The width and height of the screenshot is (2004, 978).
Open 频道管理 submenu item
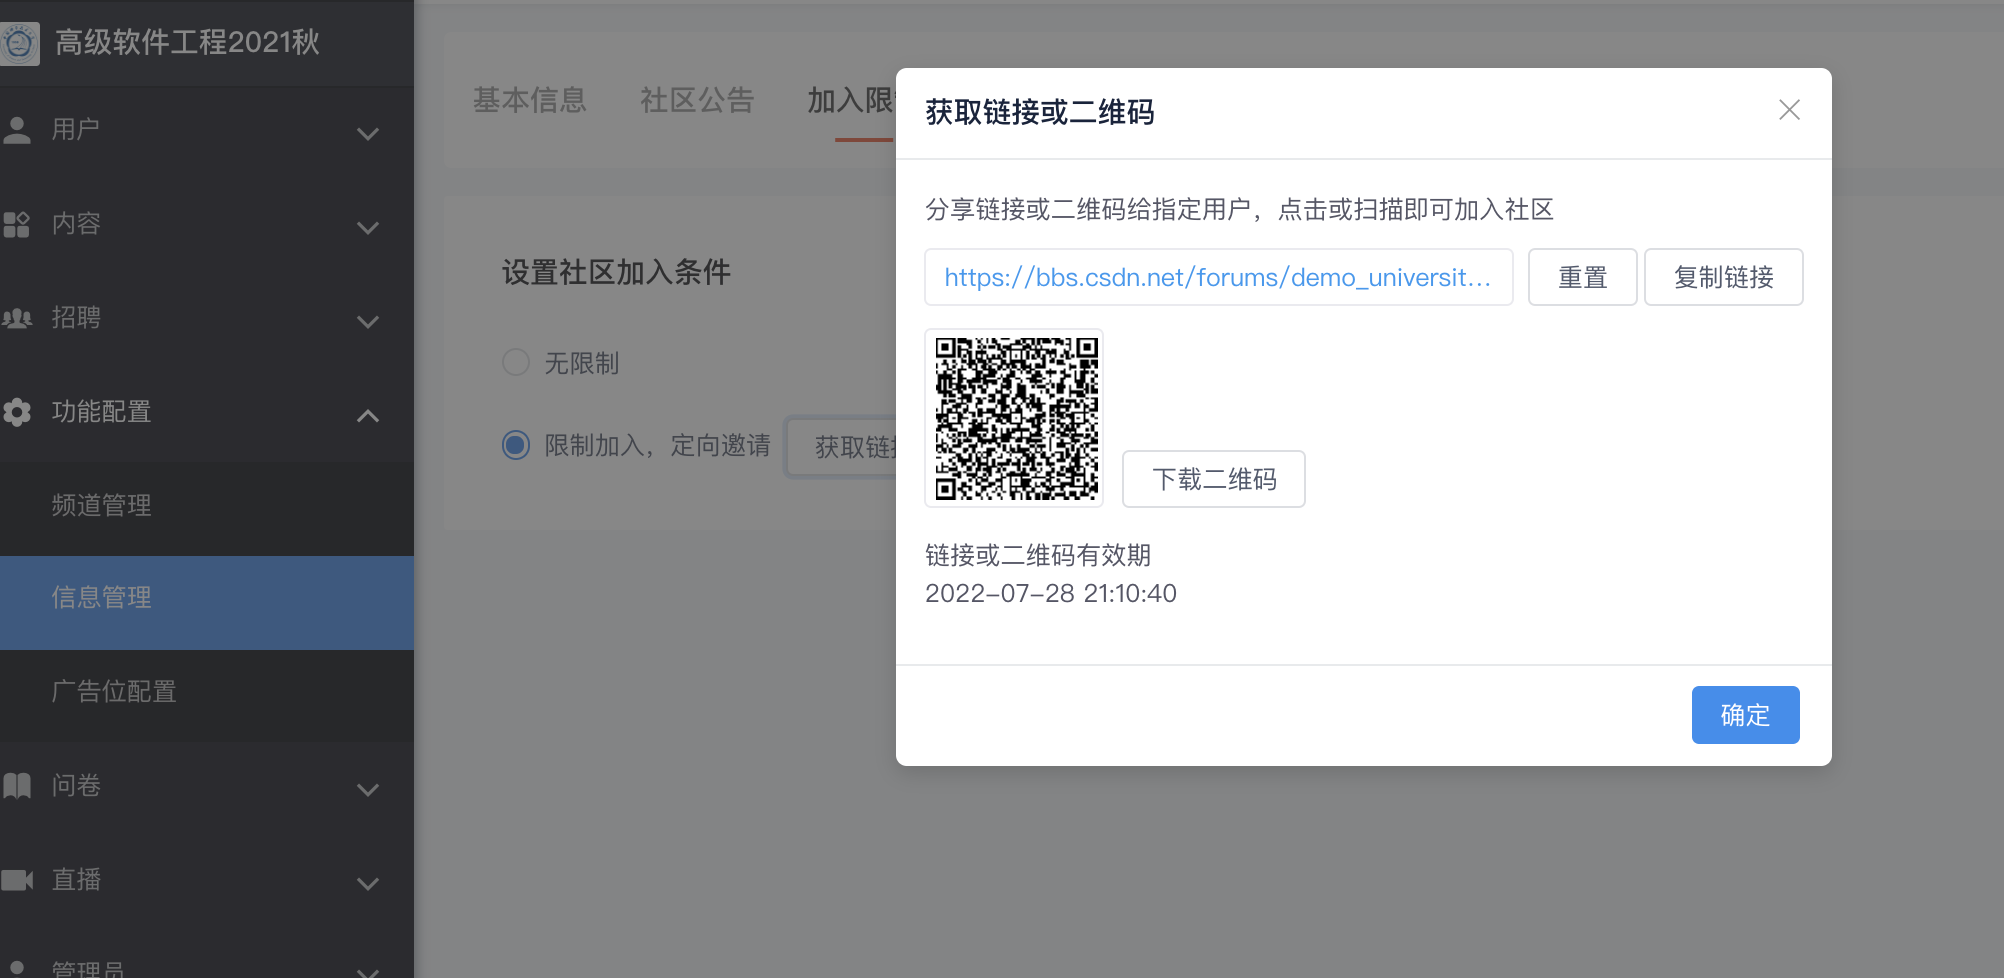[207, 505]
